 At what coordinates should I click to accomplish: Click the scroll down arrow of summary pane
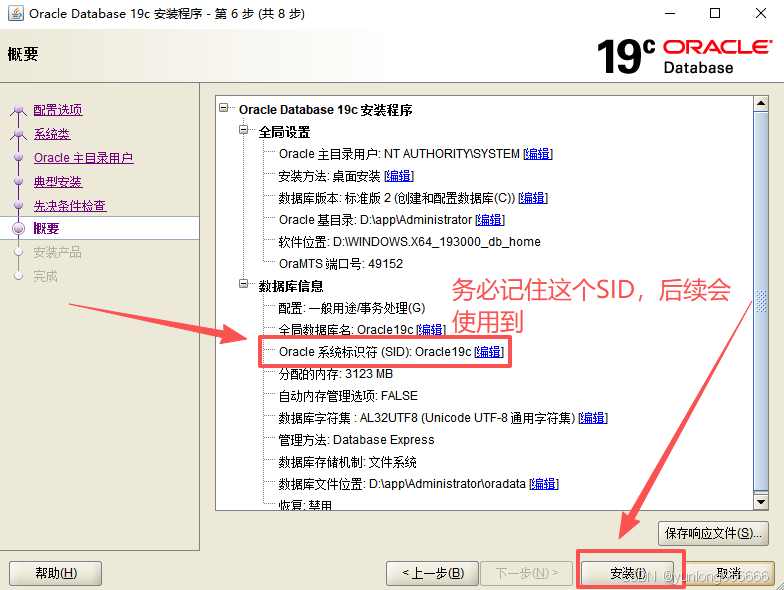[761, 502]
